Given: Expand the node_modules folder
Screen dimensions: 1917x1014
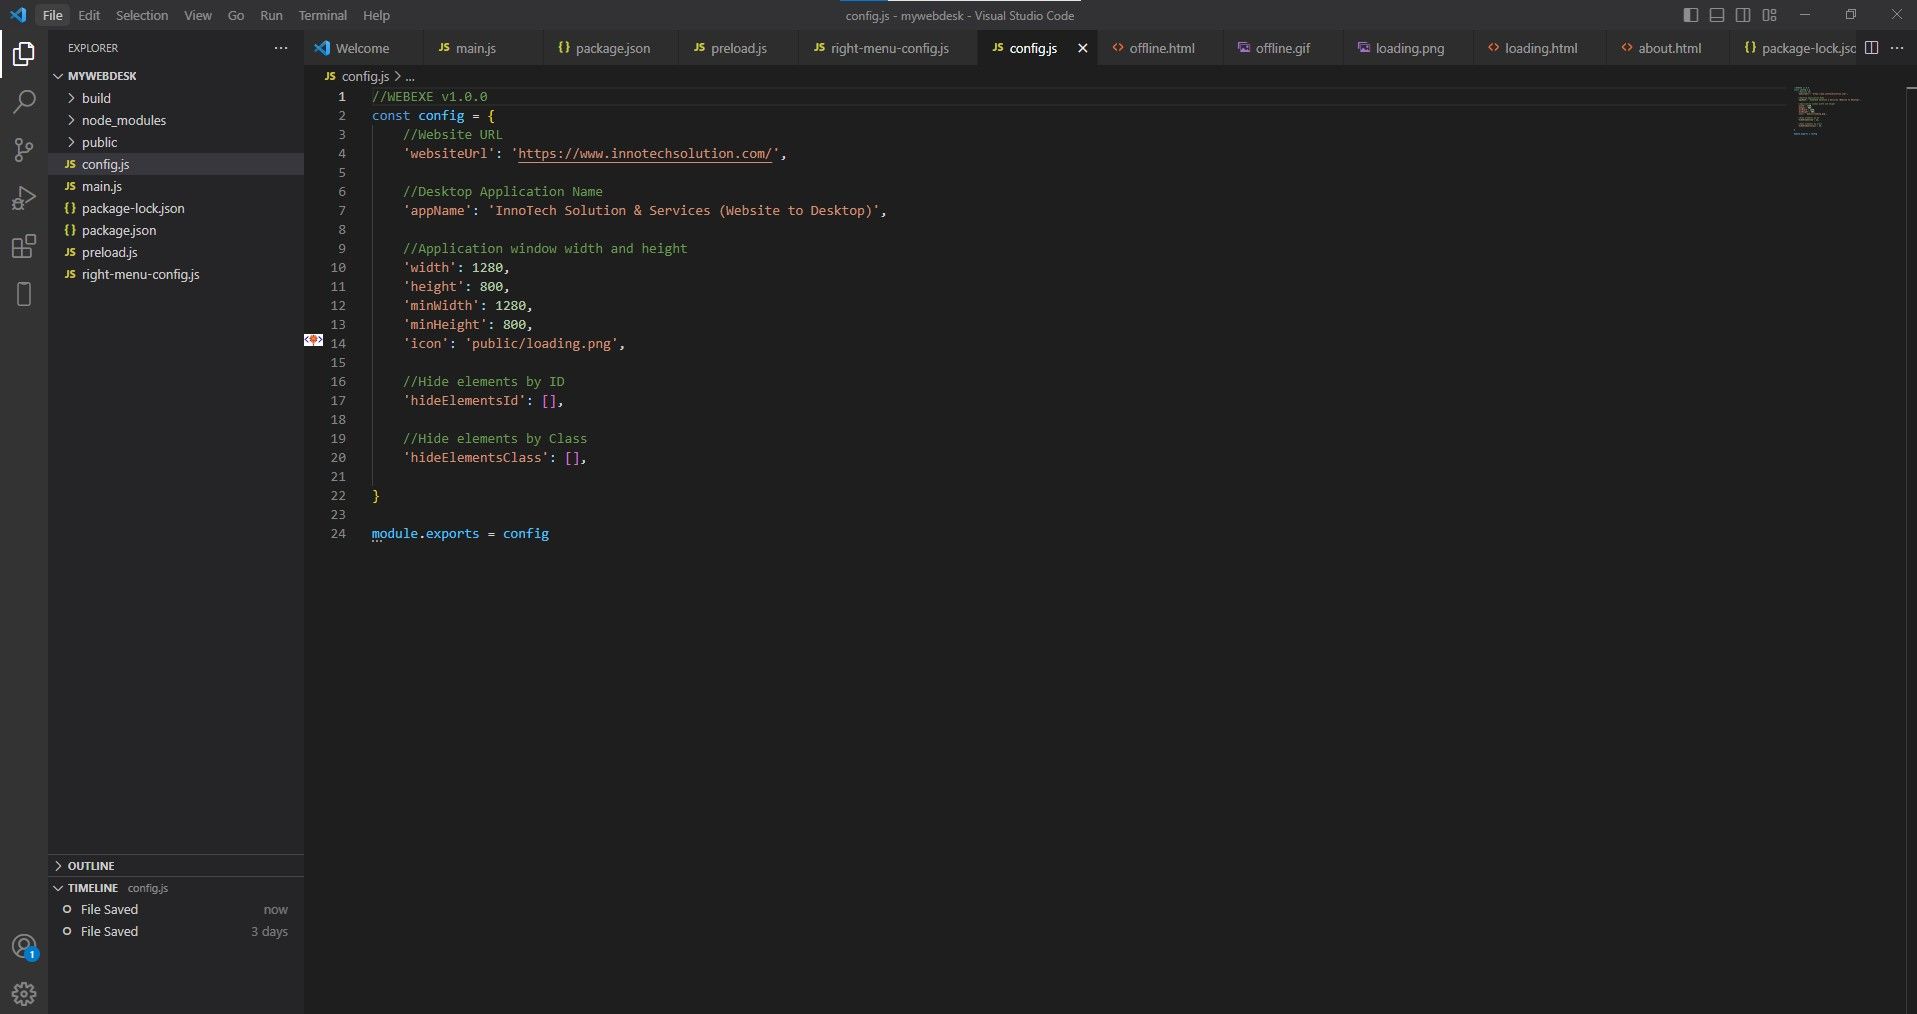Looking at the screenshot, I should click(x=123, y=120).
